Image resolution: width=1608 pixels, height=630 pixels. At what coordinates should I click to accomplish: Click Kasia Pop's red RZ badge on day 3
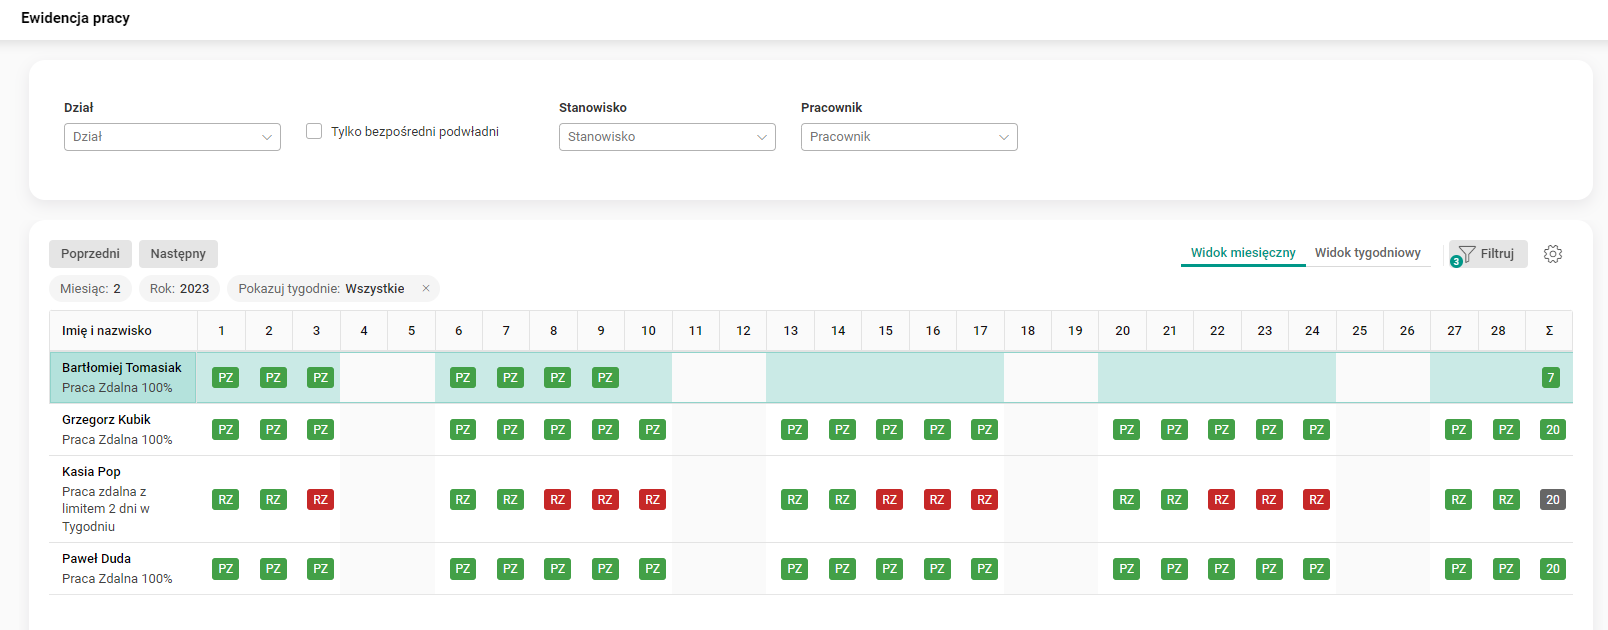coord(320,500)
